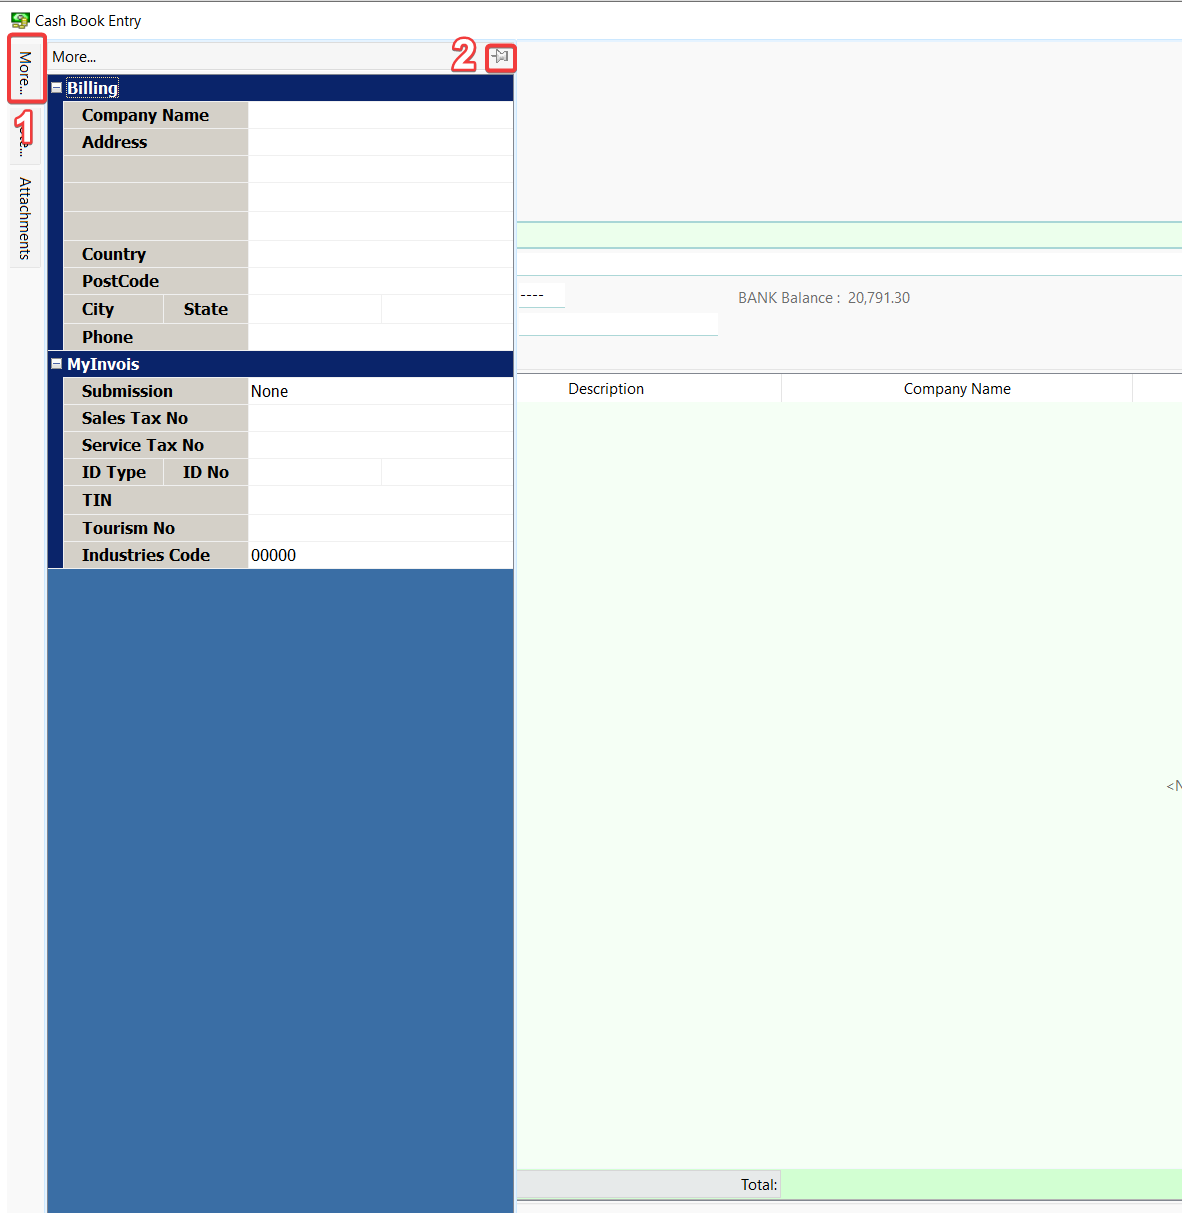Select the Country field value

[x=380, y=254]
